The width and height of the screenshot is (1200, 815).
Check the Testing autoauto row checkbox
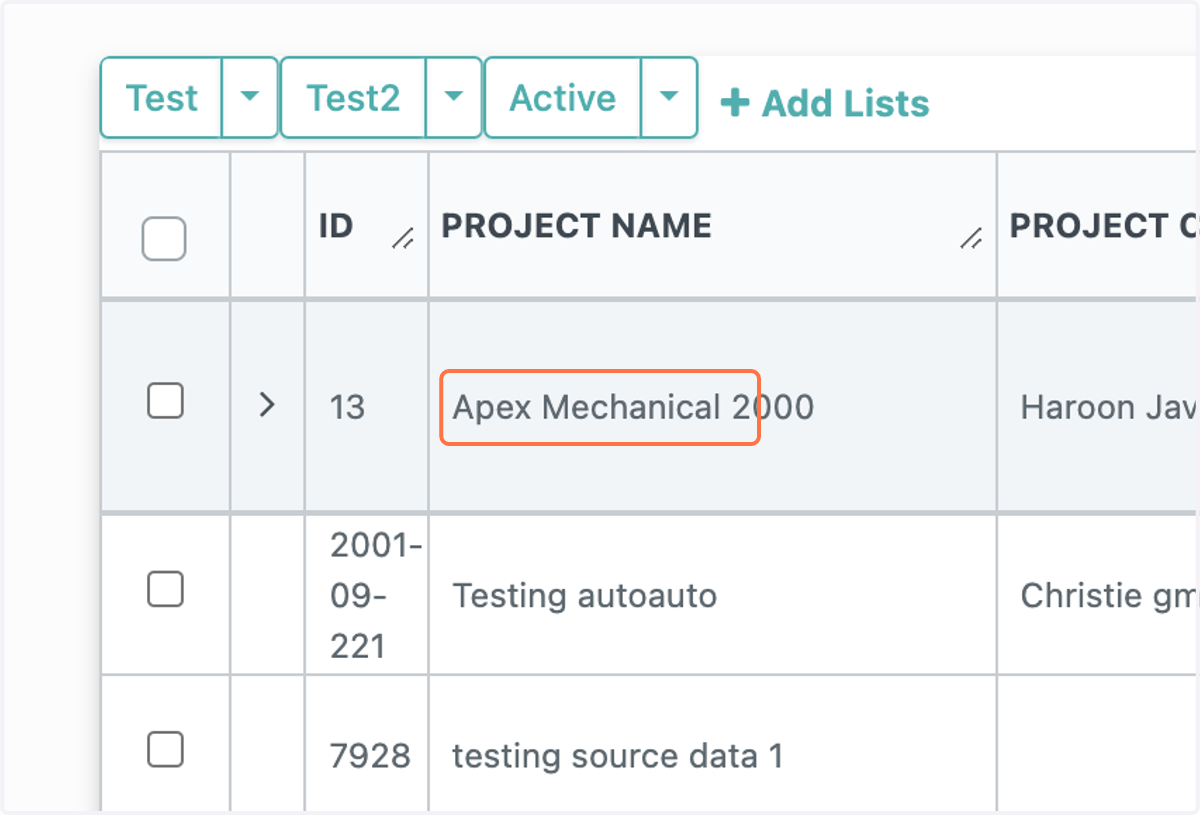[x=165, y=589]
